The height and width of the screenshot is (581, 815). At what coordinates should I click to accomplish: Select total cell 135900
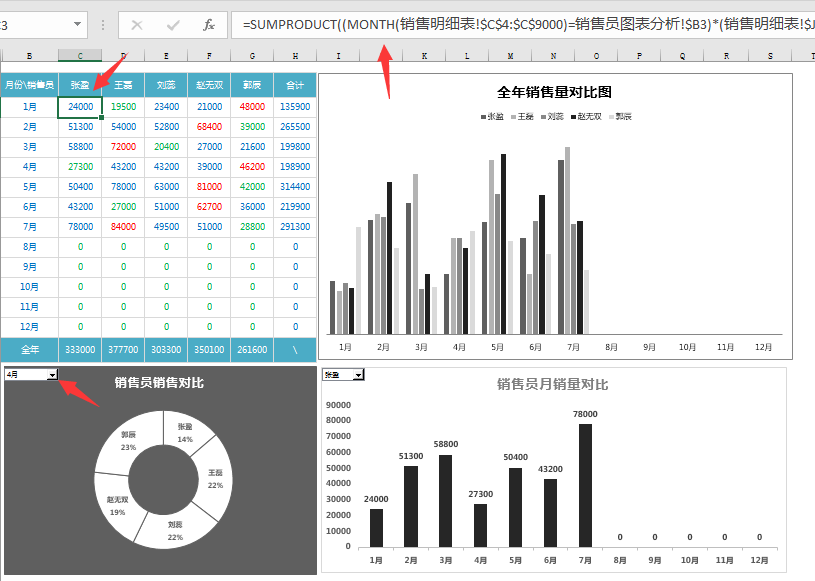tap(295, 107)
